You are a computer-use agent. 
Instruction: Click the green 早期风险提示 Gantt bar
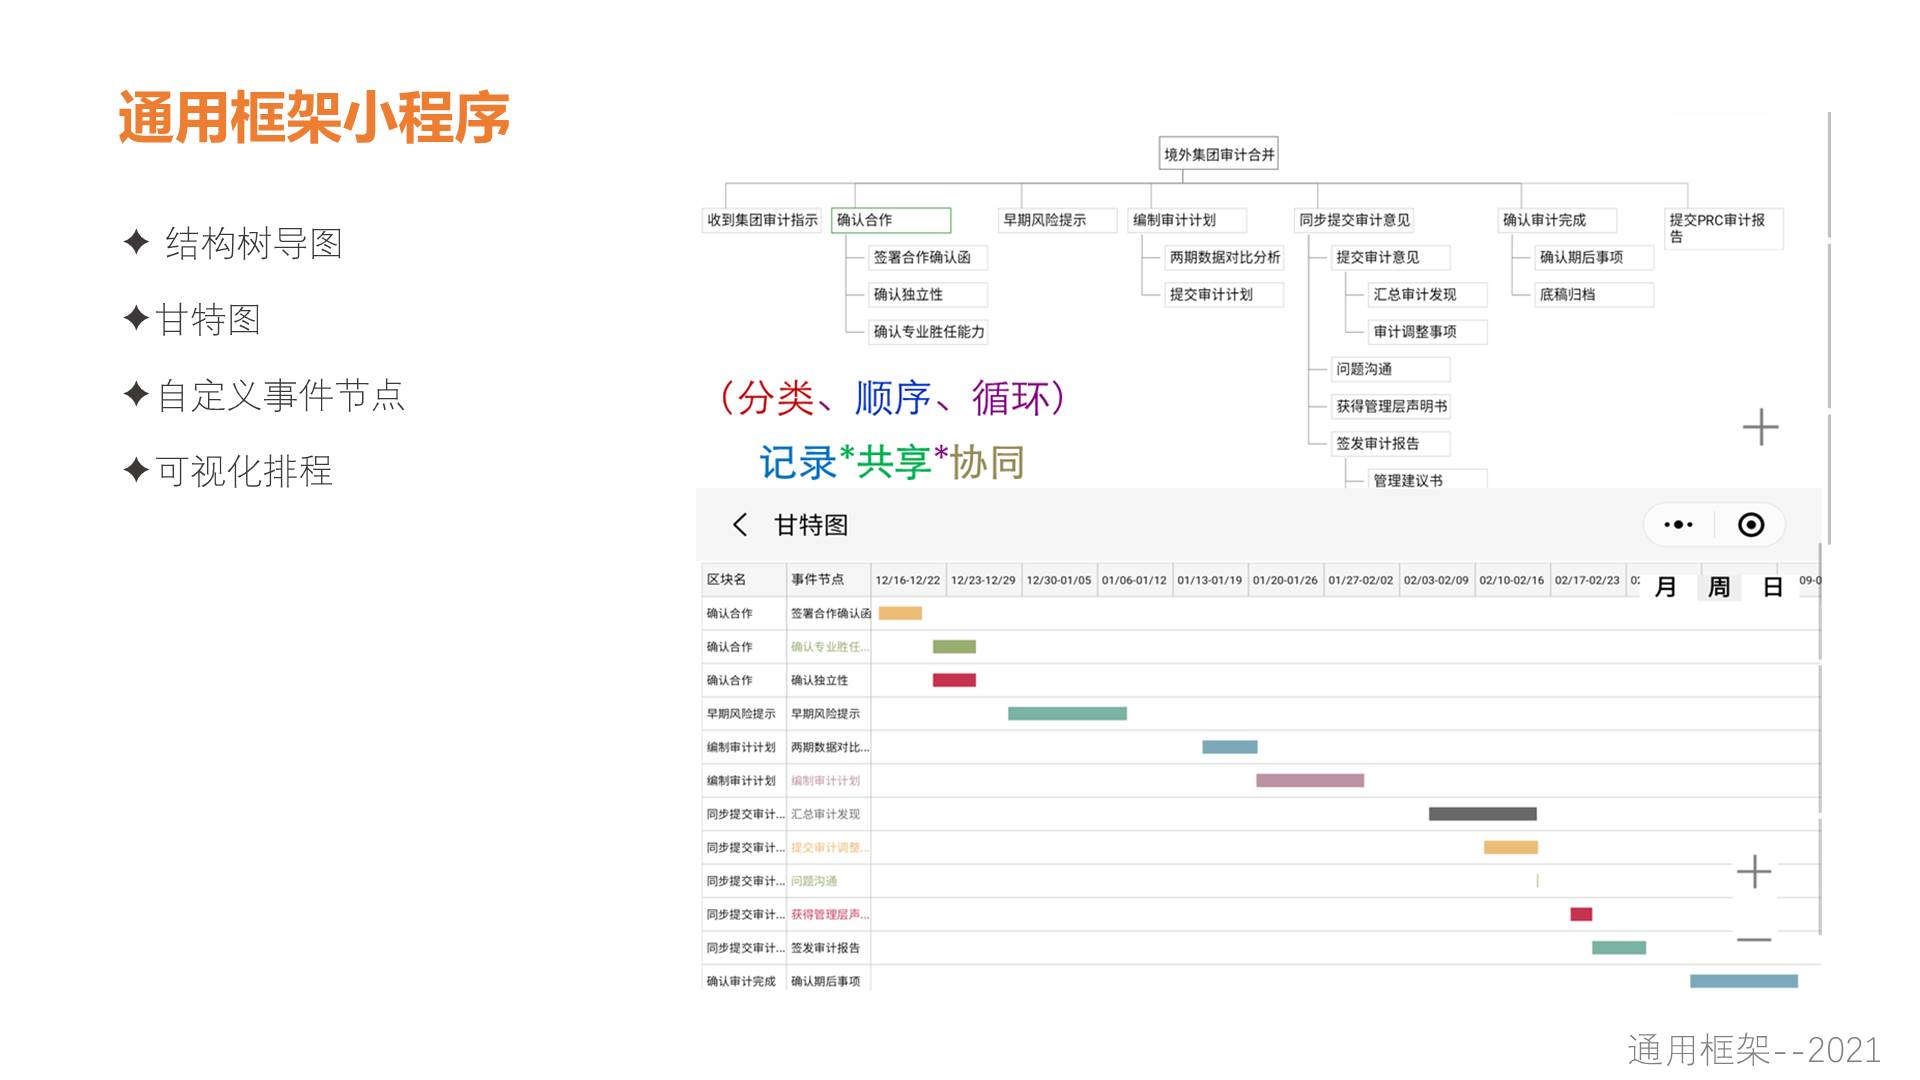click(x=1067, y=714)
